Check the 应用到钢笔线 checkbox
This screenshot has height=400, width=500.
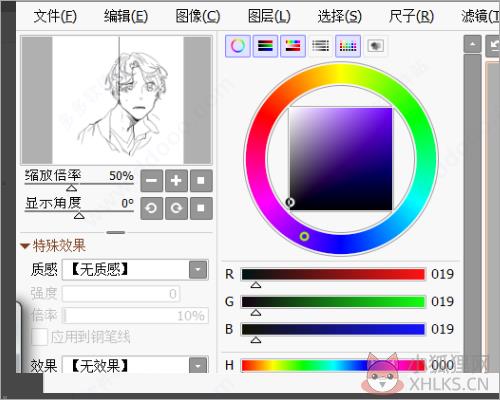[39, 337]
